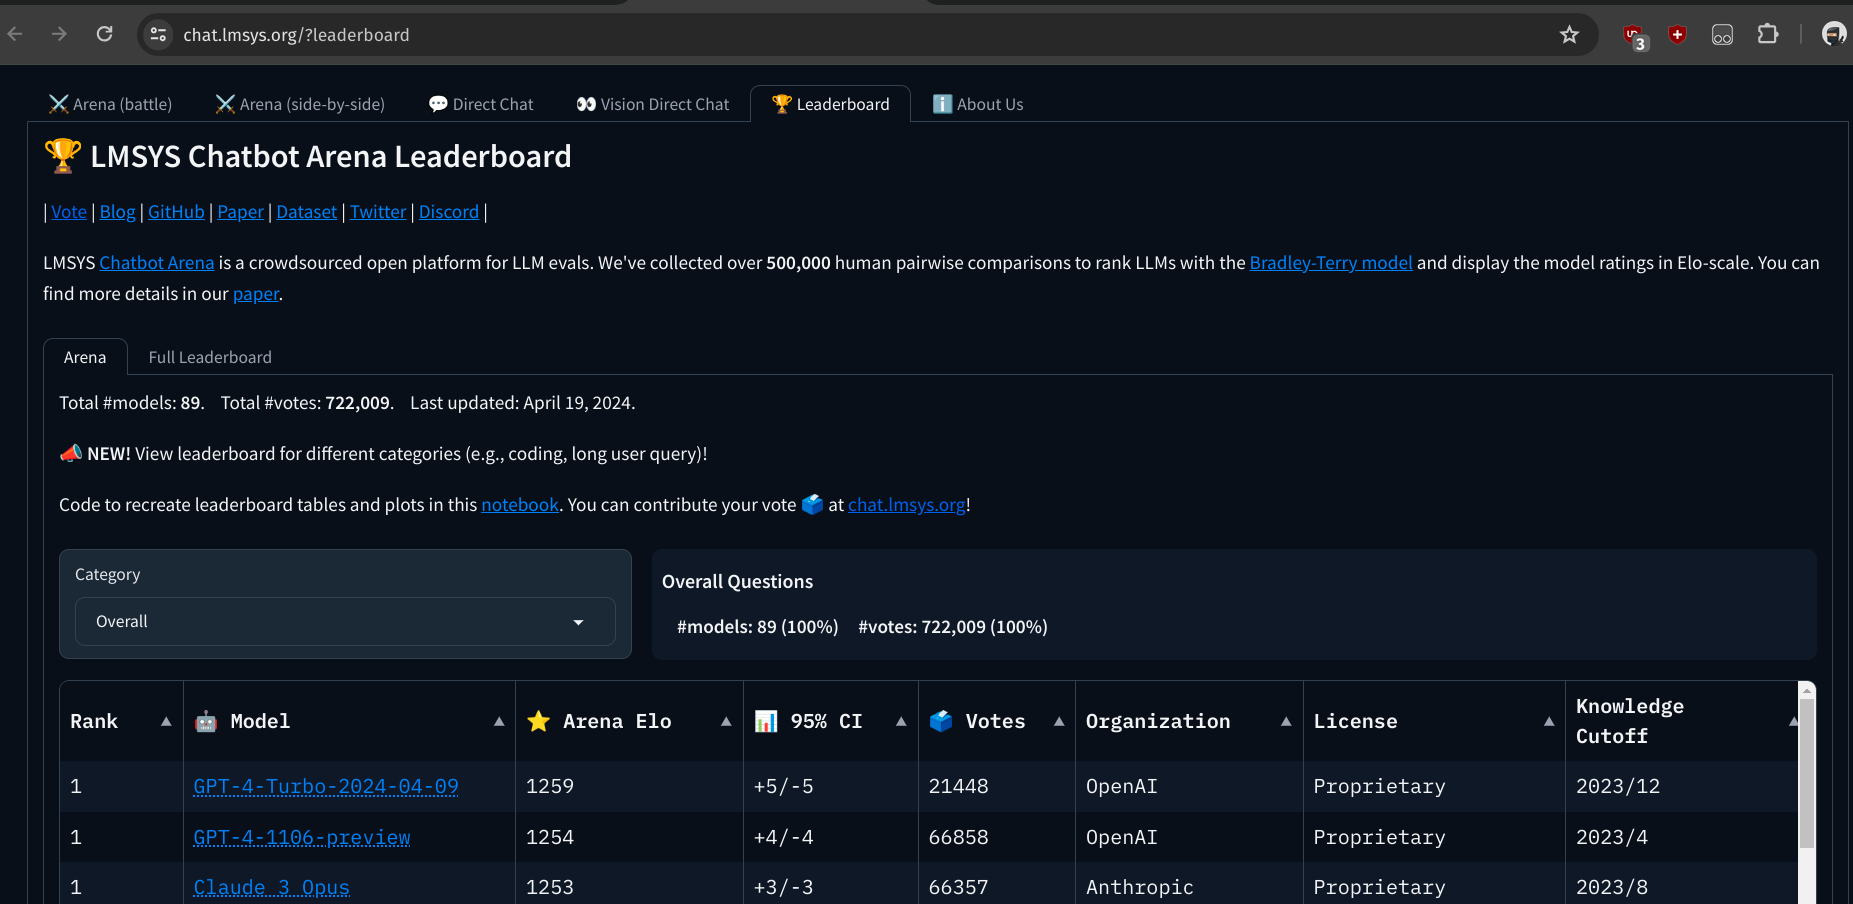Select the Arena sub-tab

tap(85, 357)
